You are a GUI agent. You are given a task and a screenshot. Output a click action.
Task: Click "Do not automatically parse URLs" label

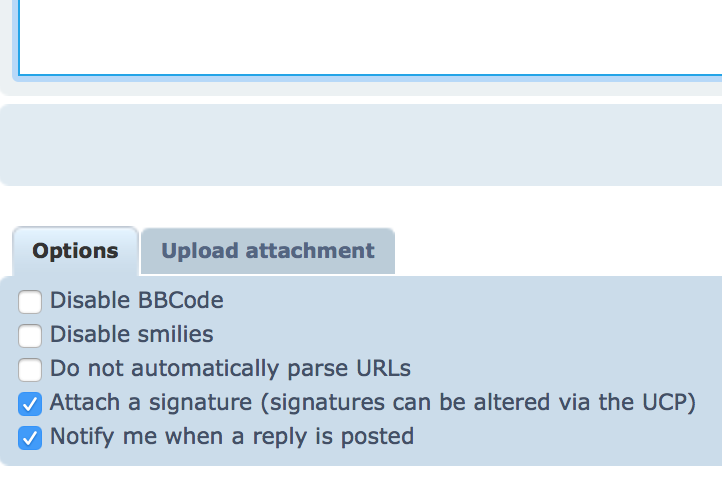pos(230,368)
